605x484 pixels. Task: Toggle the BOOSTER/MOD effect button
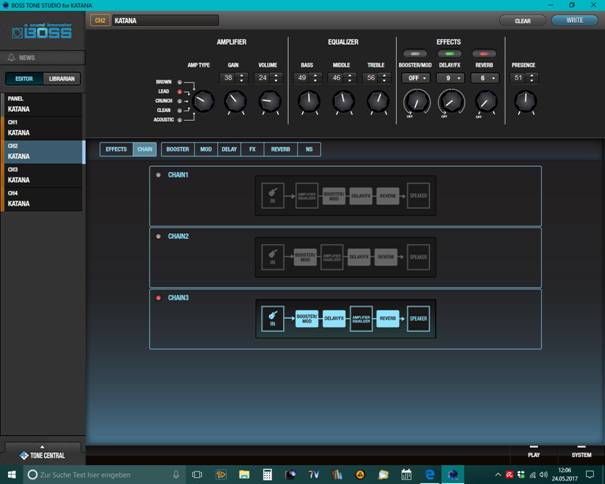tap(415, 54)
